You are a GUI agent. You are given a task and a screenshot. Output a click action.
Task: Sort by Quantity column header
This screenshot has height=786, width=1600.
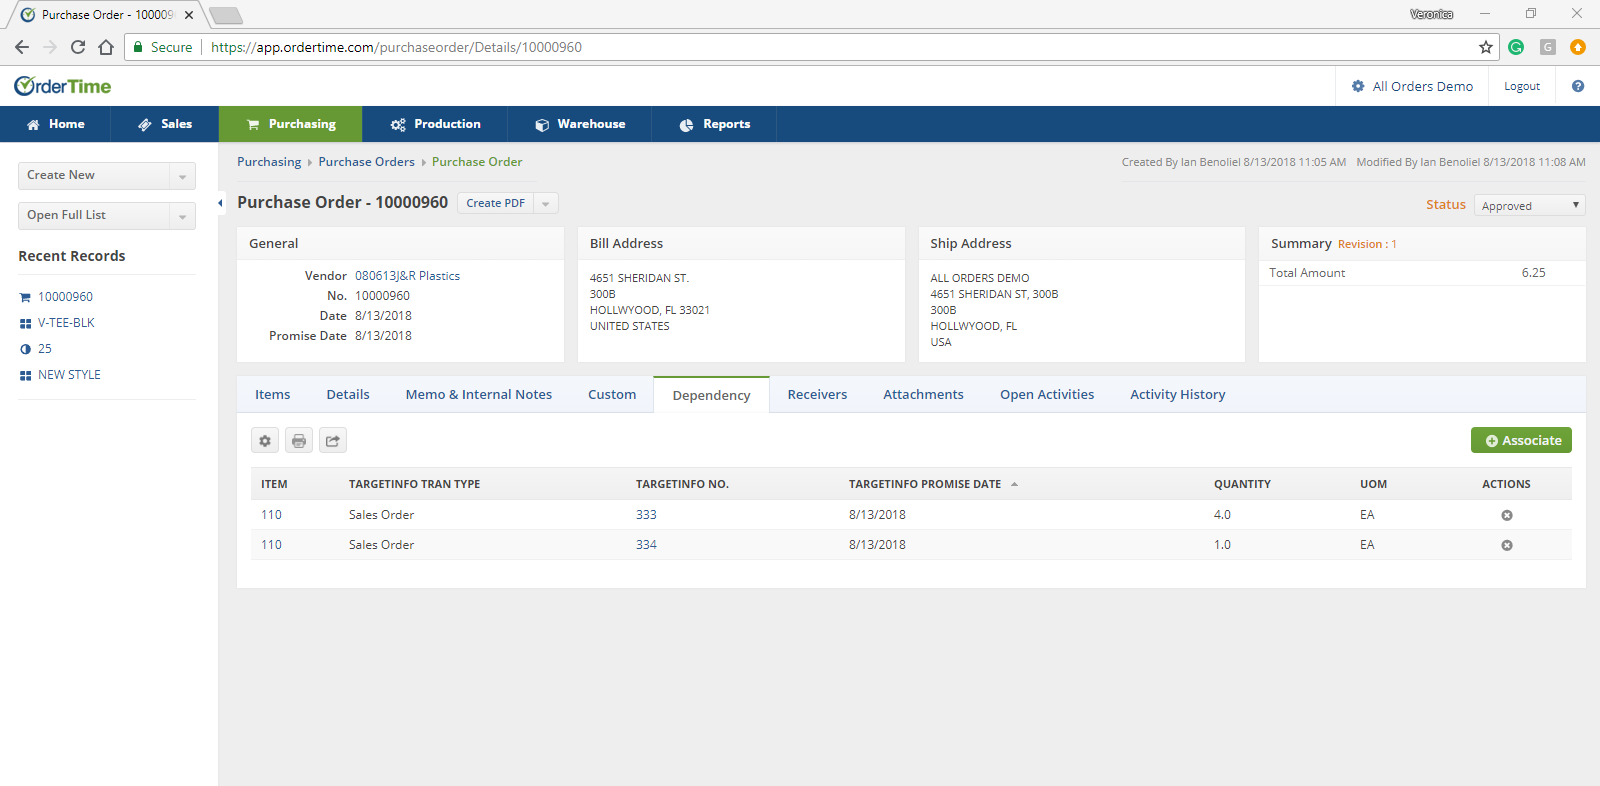1242,484
